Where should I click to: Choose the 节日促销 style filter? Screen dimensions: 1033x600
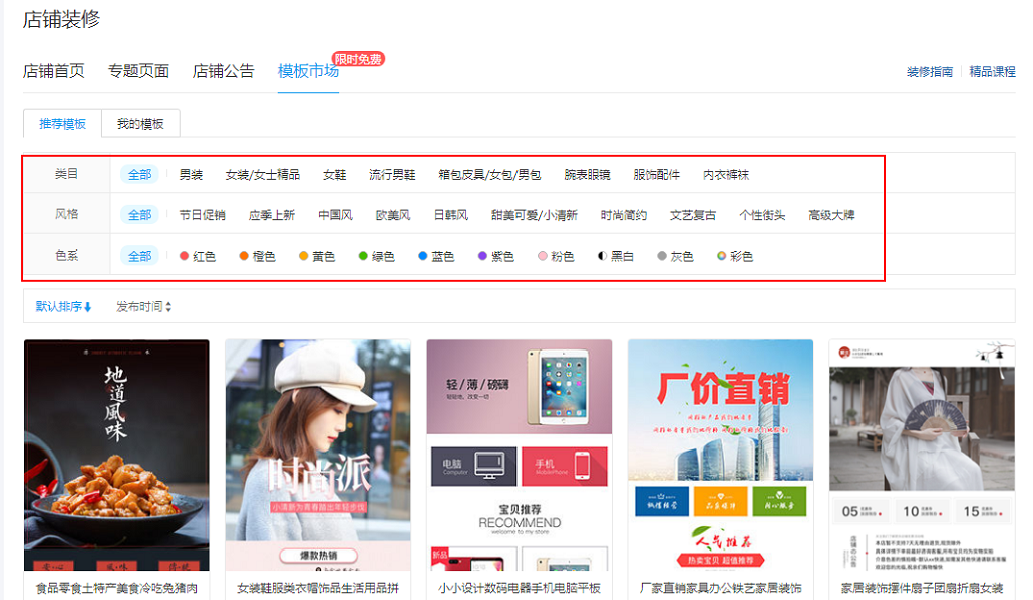pos(202,215)
